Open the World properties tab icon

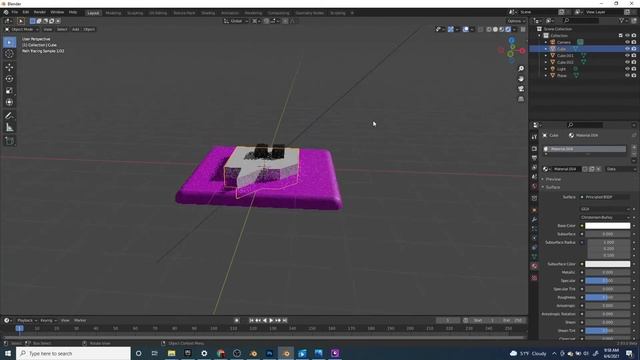(x=534, y=187)
